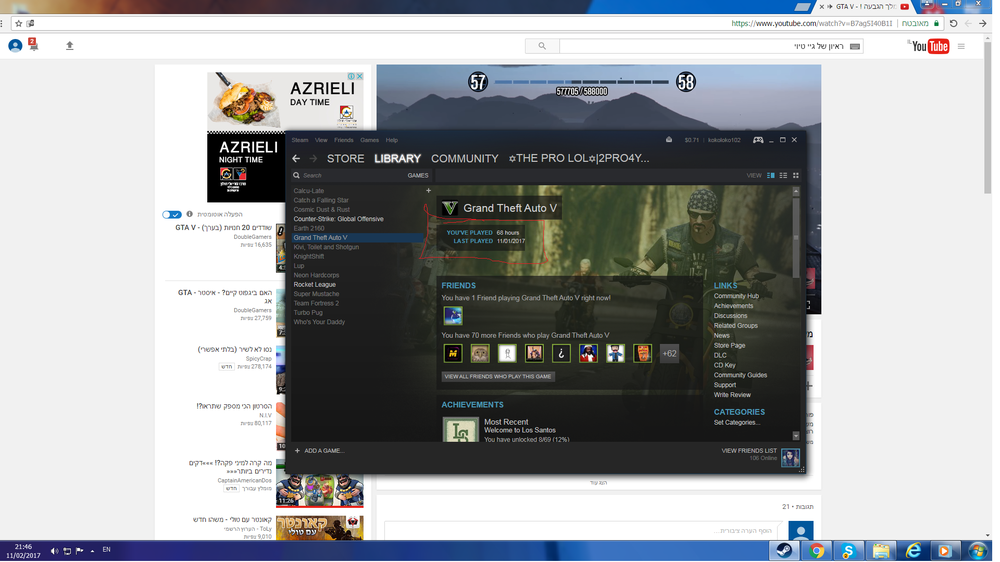The height and width of the screenshot is (562, 1000).
Task: Open Big Picture mode controller icon
Action: click(758, 140)
